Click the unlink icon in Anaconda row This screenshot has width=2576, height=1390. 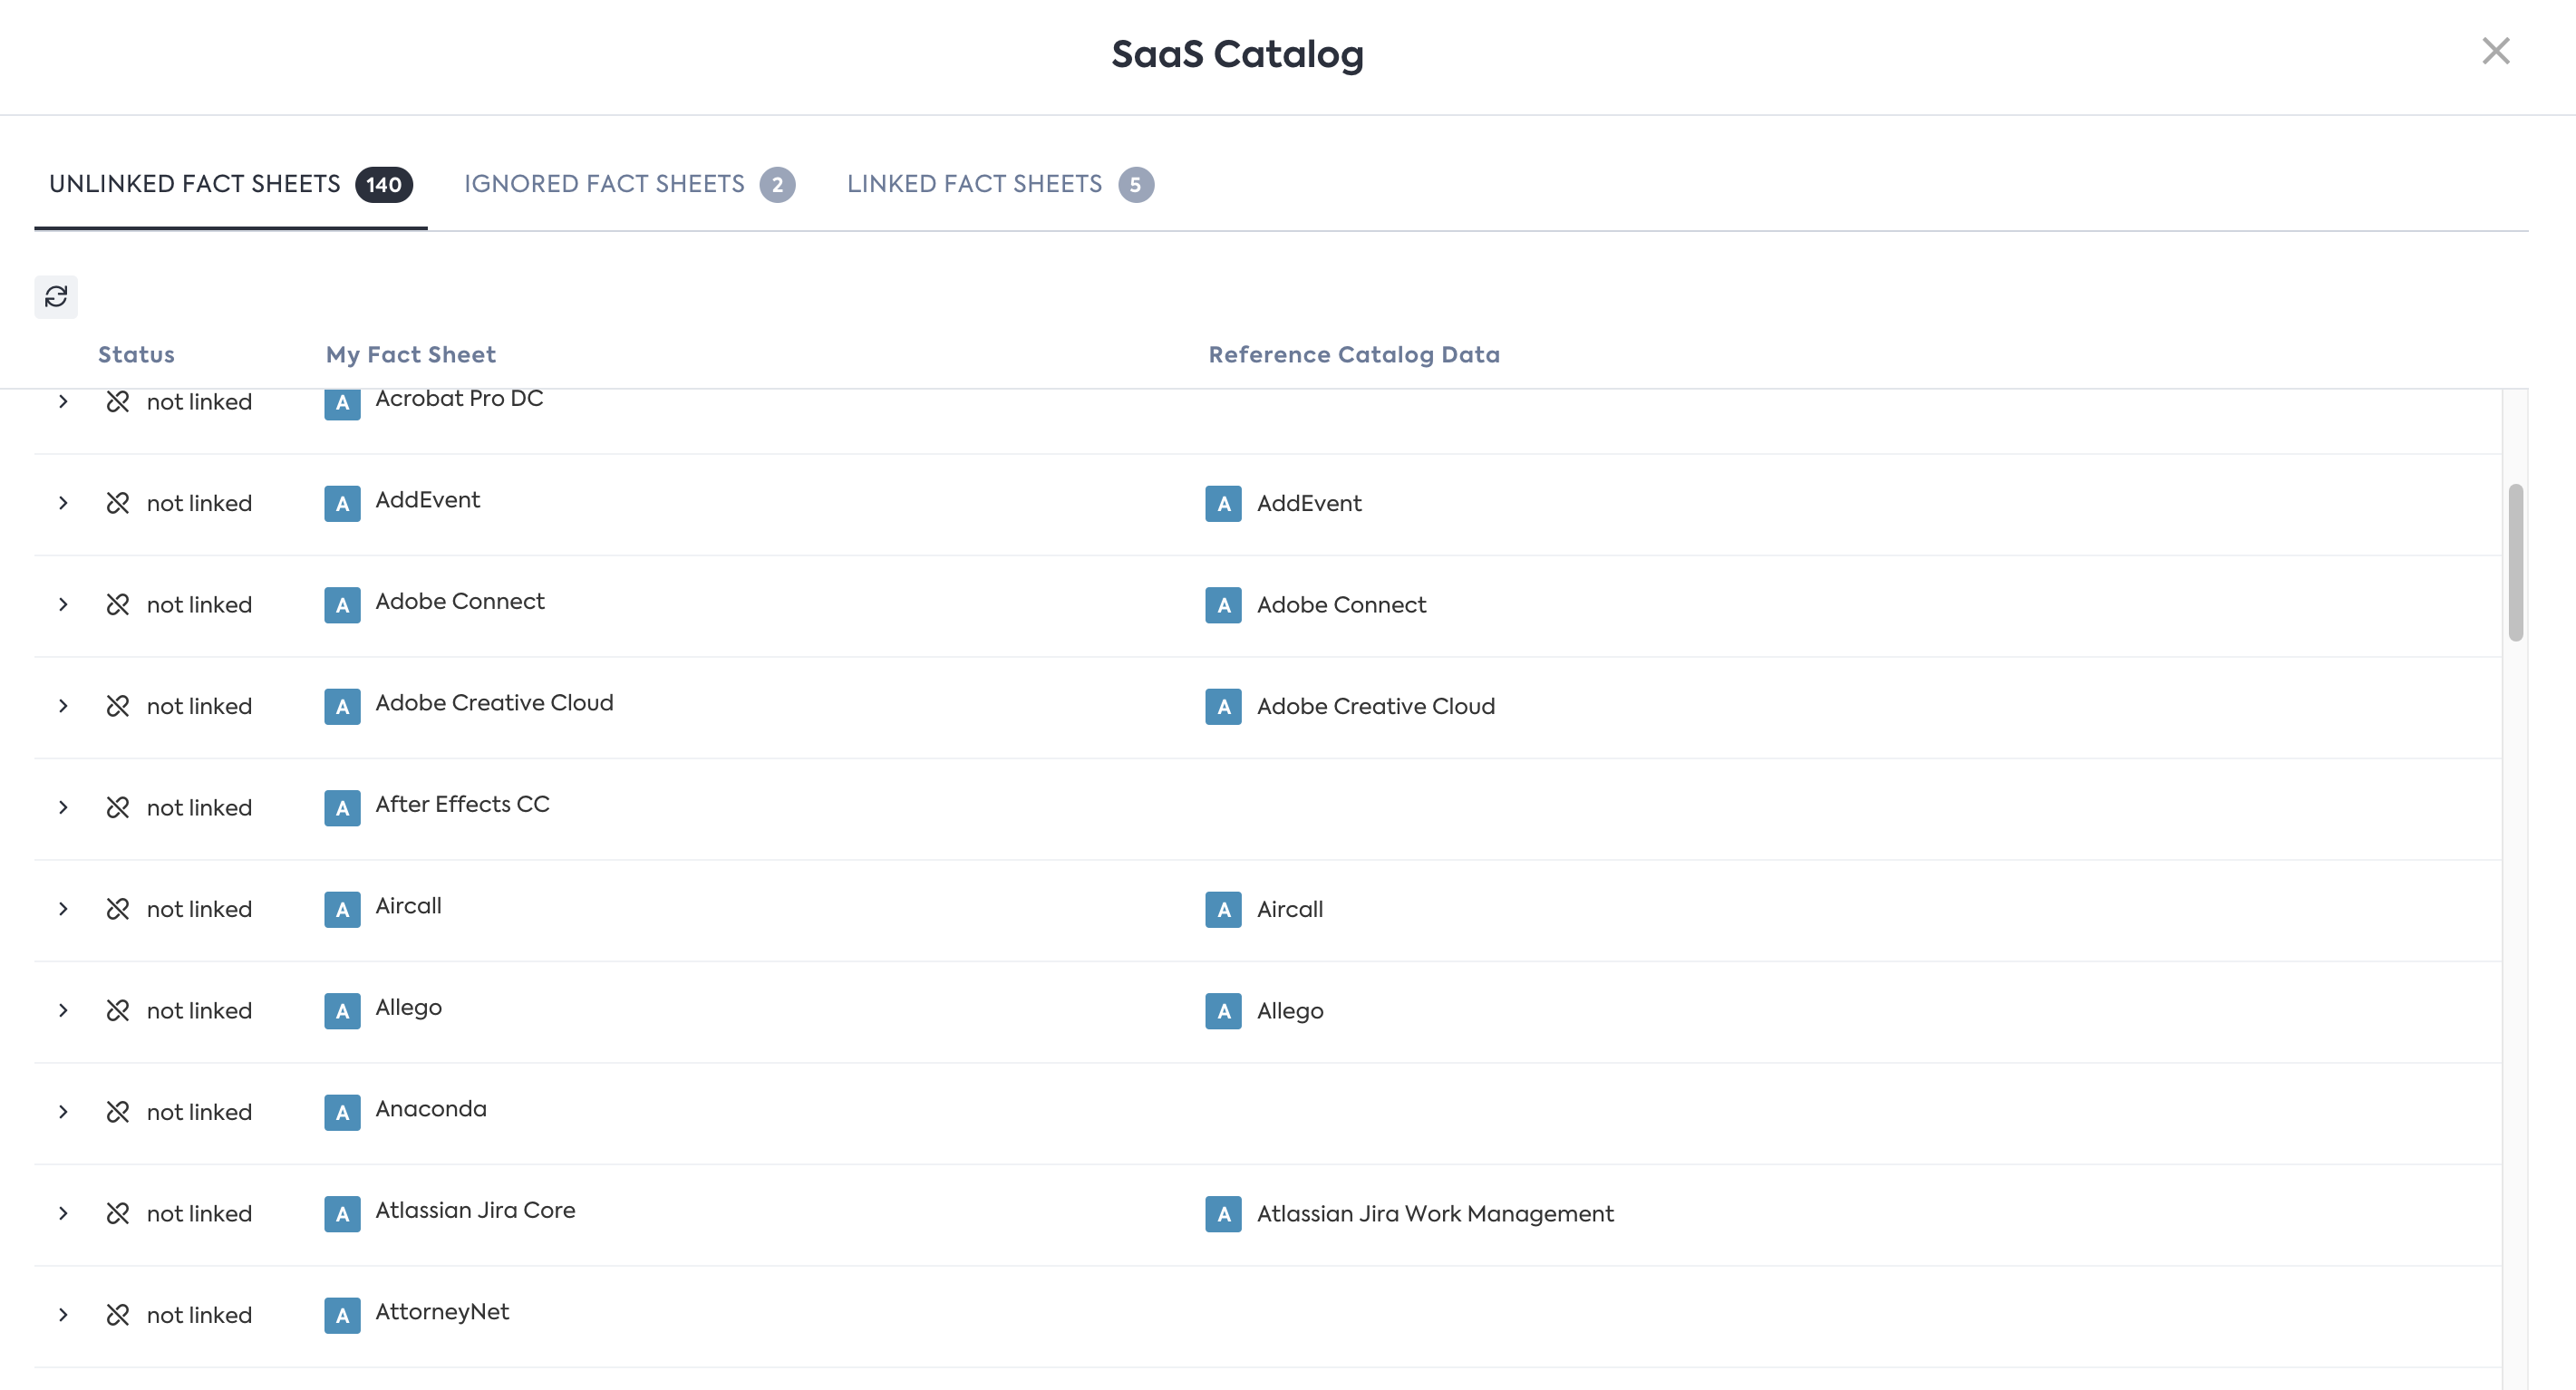118,1112
